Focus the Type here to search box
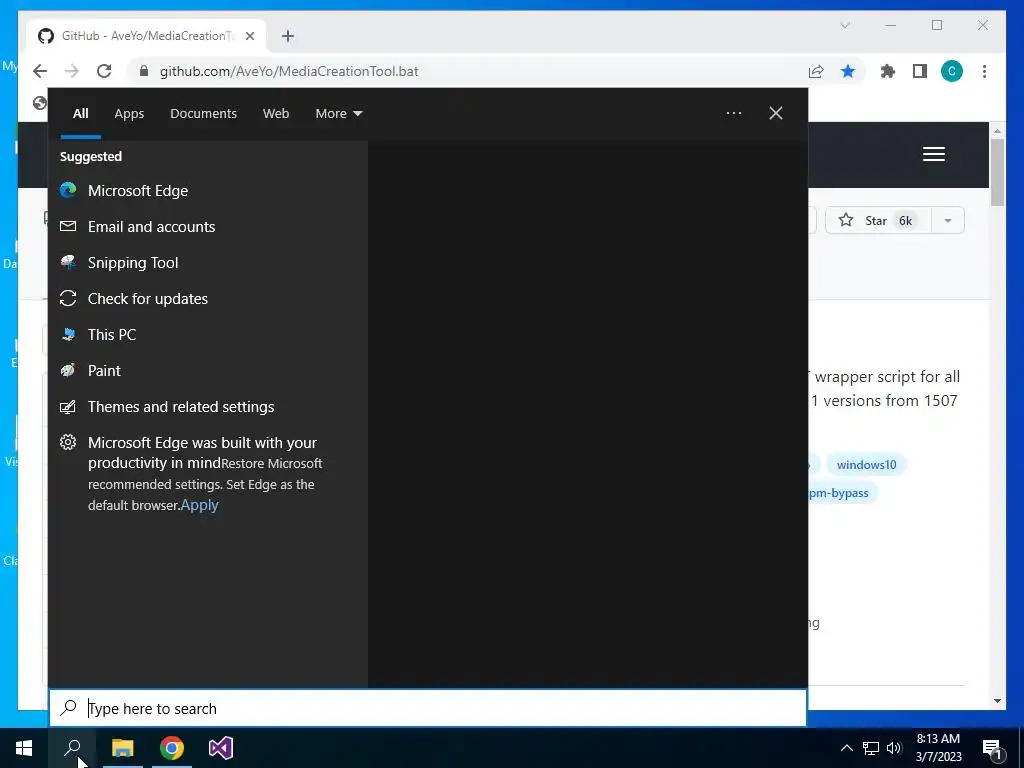Viewport: 1024px width, 768px height. tap(428, 708)
